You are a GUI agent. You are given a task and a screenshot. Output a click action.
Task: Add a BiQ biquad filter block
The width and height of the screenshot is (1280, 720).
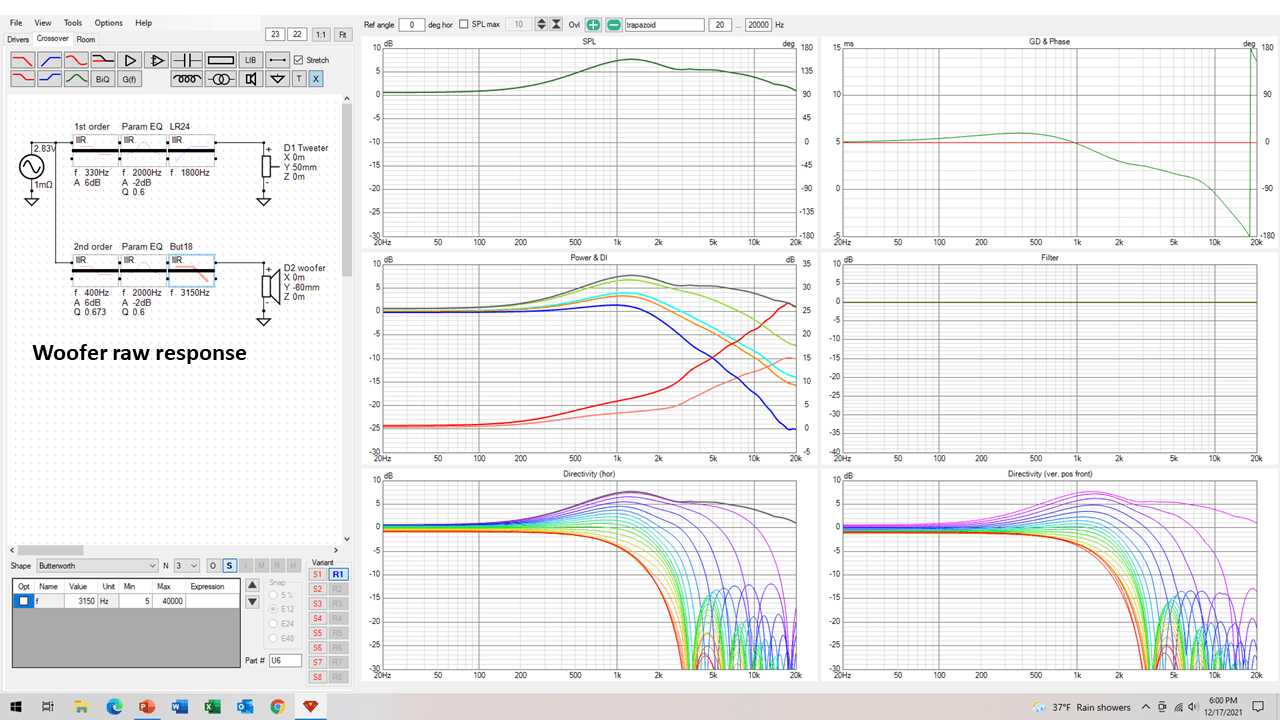[x=103, y=78]
